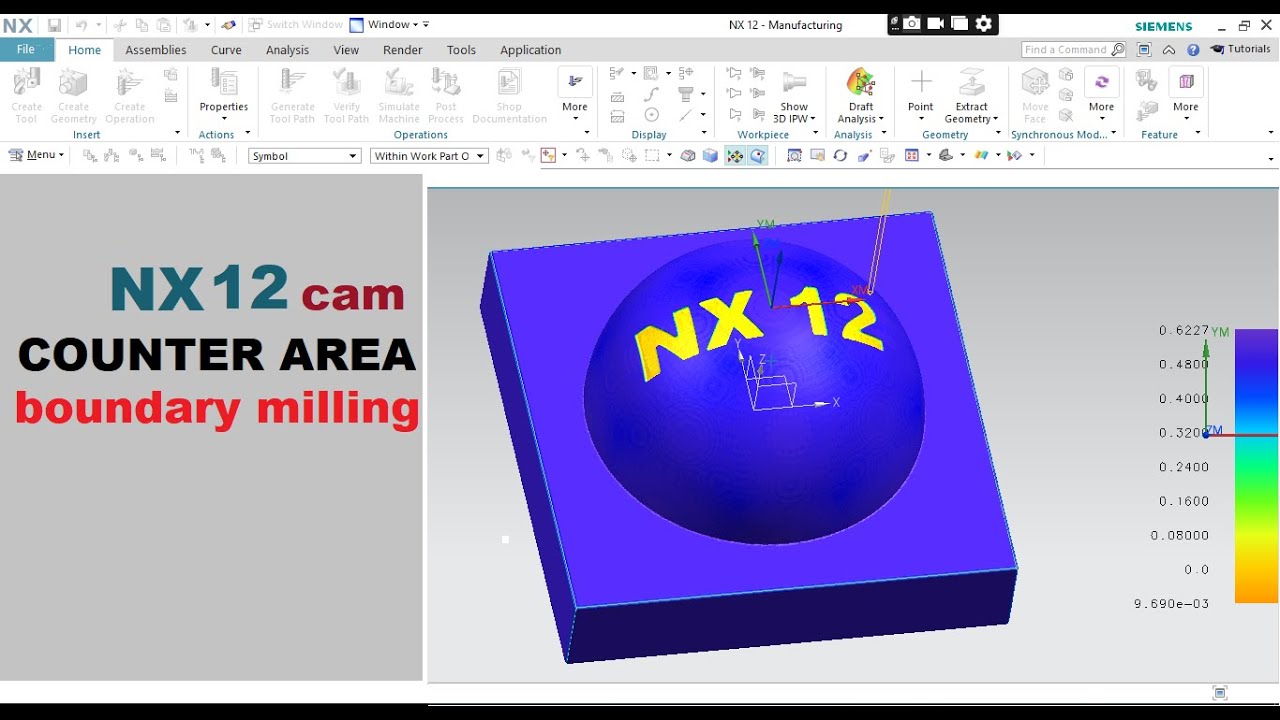Switch to the Analysis tab
This screenshot has width=1280, height=720.
[x=288, y=50]
